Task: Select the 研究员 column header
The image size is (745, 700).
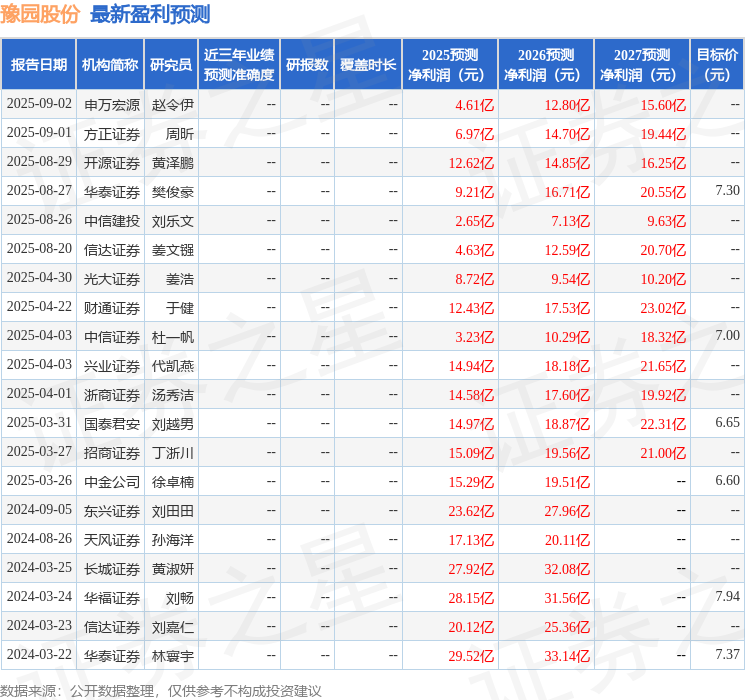Action: click(x=171, y=64)
